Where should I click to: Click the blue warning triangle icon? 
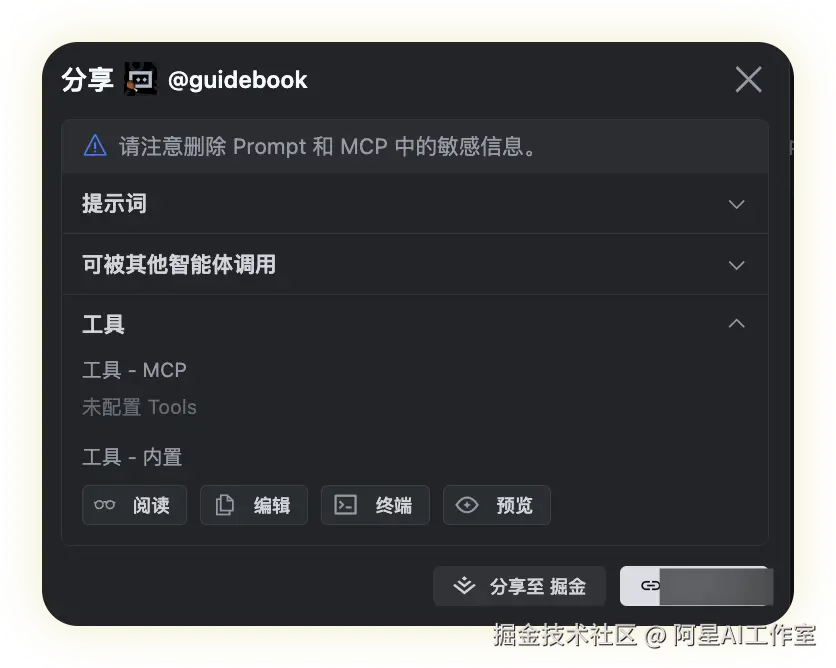pos(95,146)
